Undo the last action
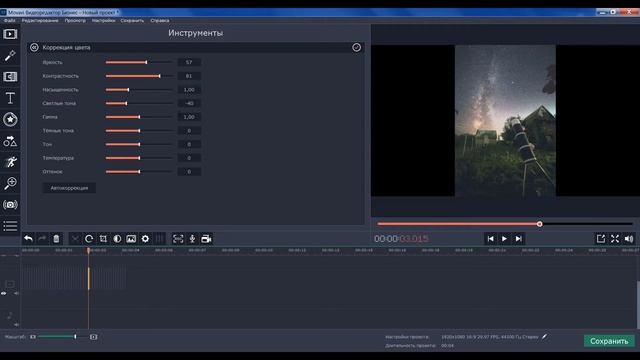The width and height of the screenshot is (640, 360). click(28, 239)
